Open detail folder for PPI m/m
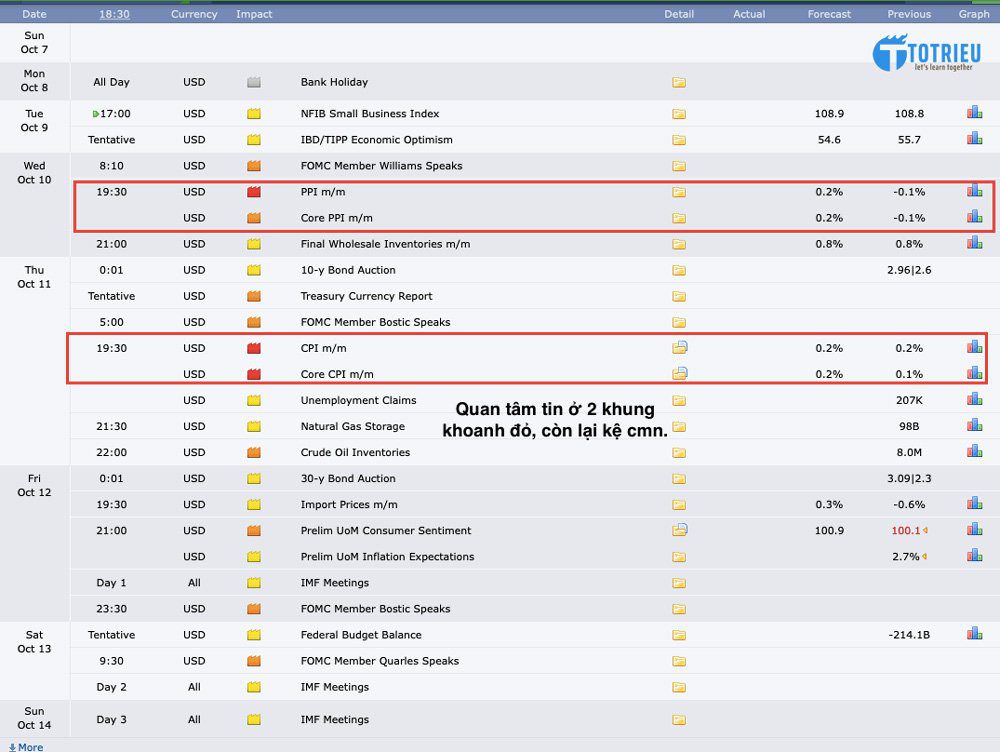The image size is (1000, 752). click(x=679, y=192)
